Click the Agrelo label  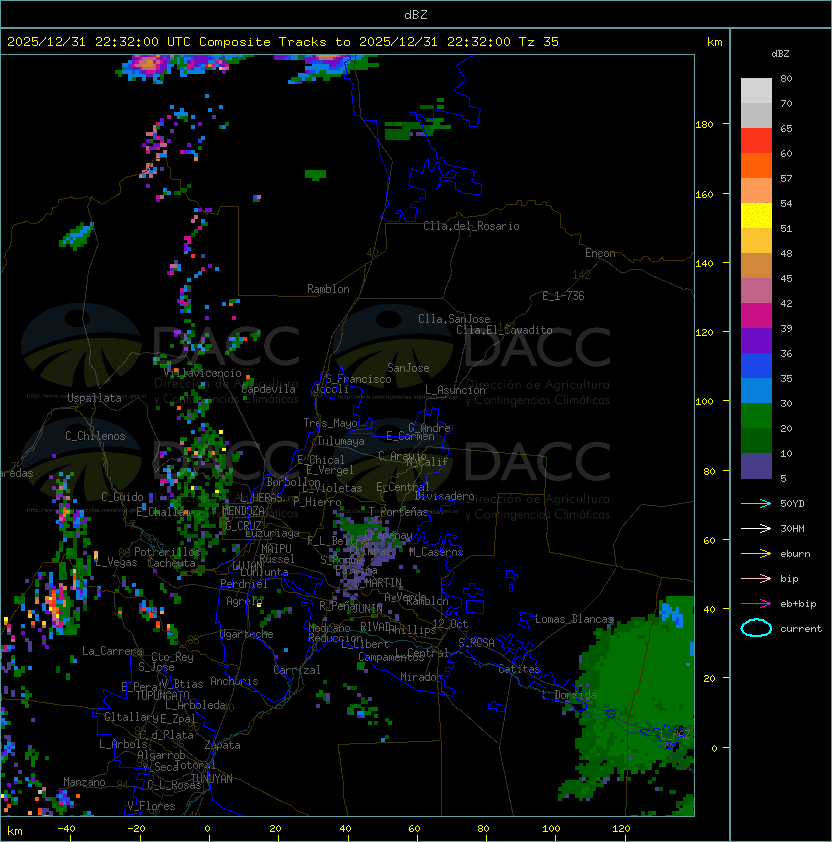[244, 601]
